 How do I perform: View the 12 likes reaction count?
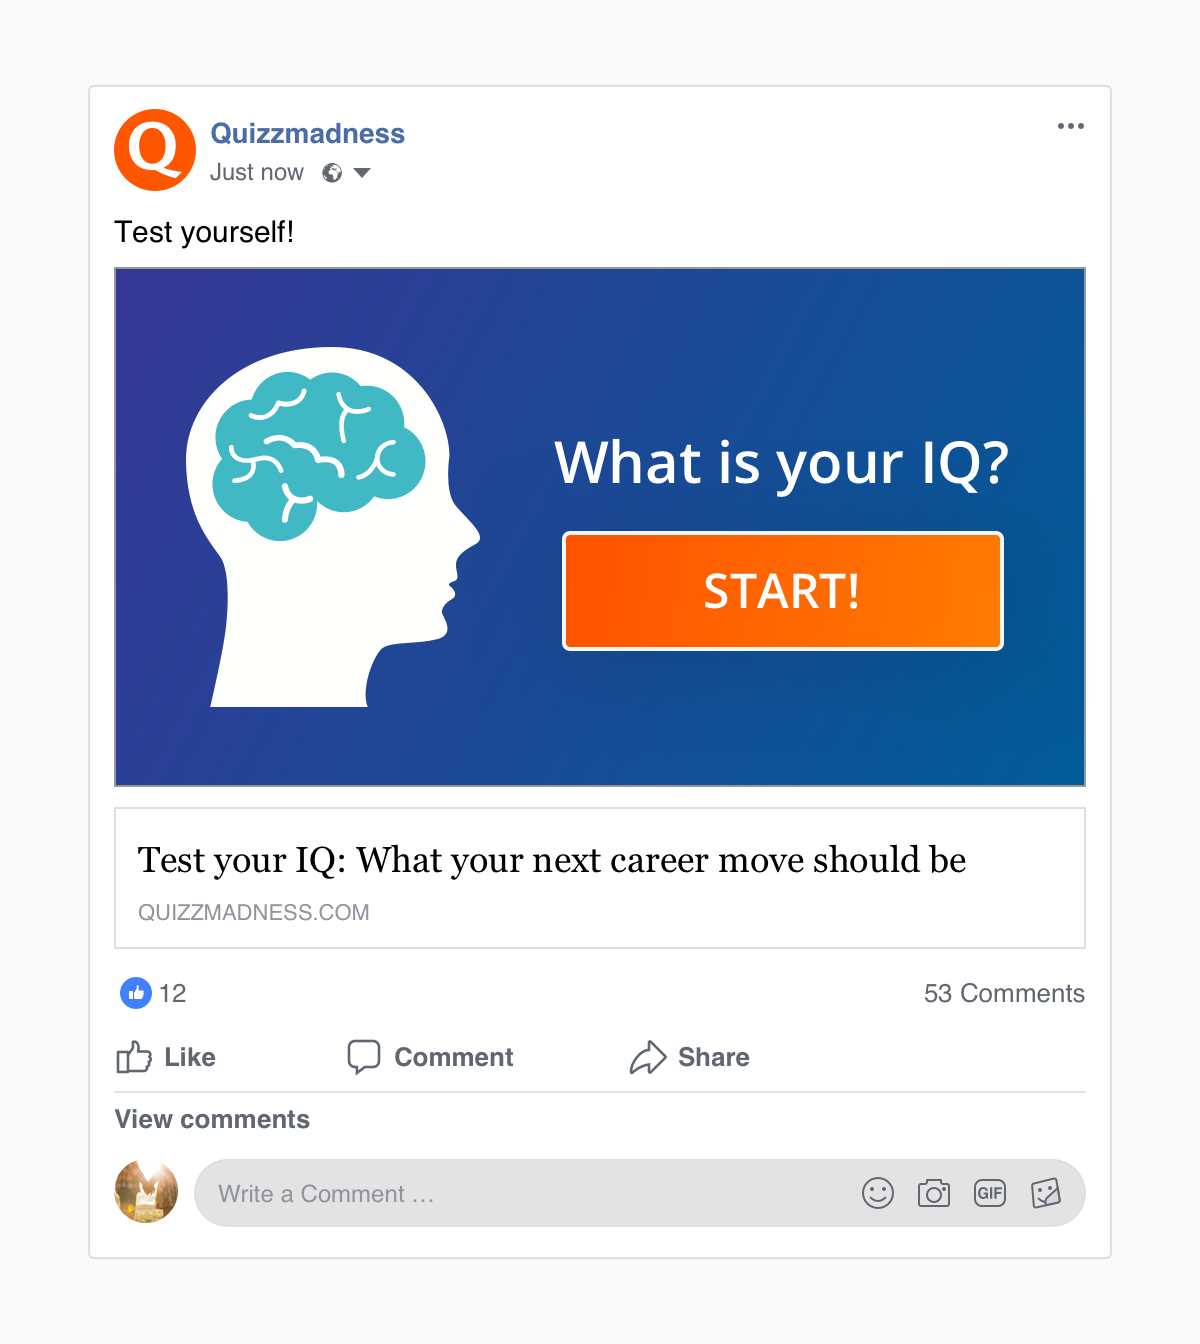[173, 993]
